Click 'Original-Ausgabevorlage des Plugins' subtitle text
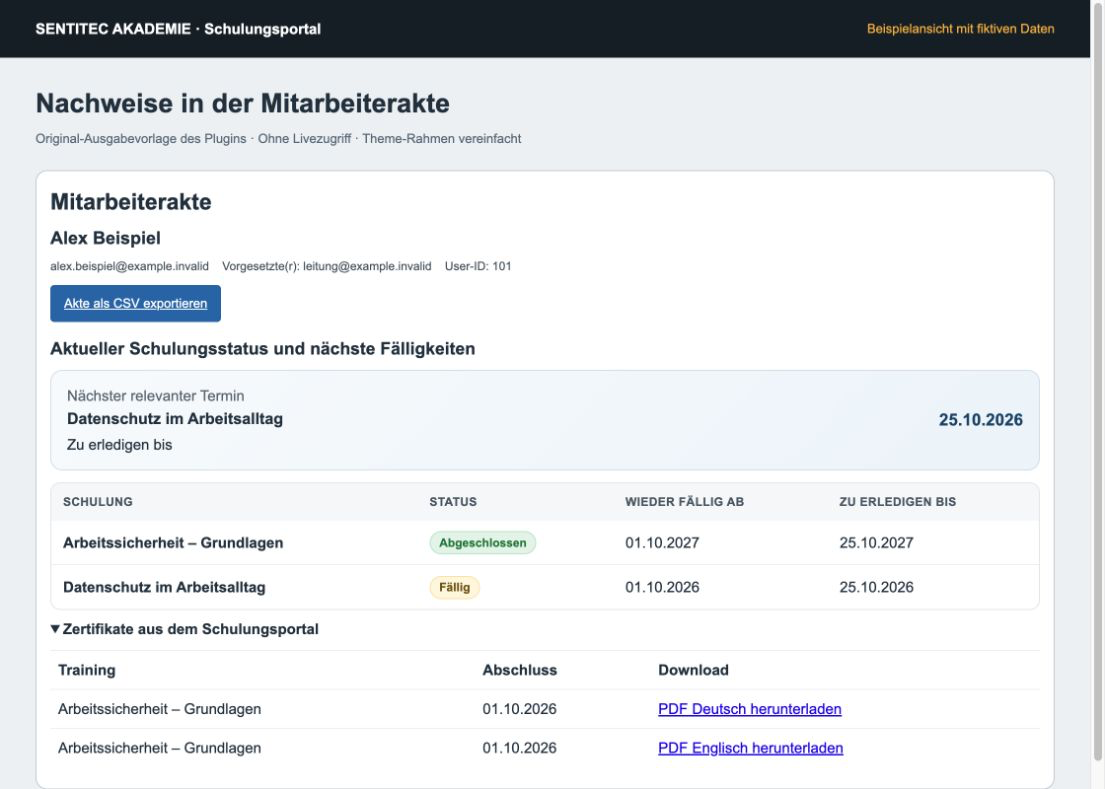Image resolution: width=1105 pixels, height=789 pixels. (x=141, y=139)
